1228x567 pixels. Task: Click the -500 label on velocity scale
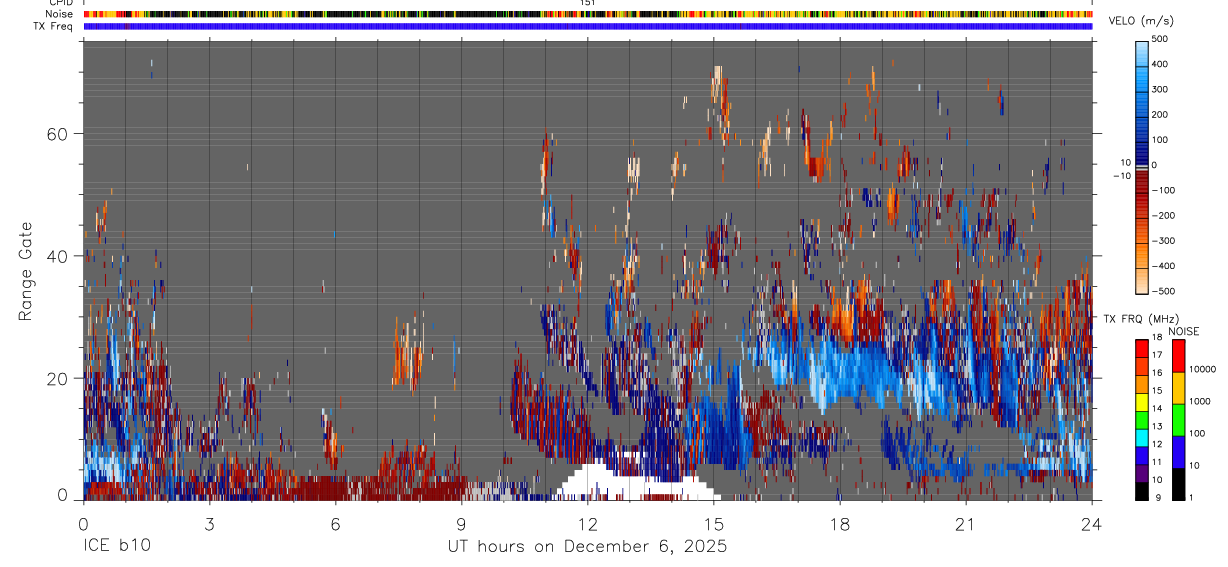(1165, 291)
